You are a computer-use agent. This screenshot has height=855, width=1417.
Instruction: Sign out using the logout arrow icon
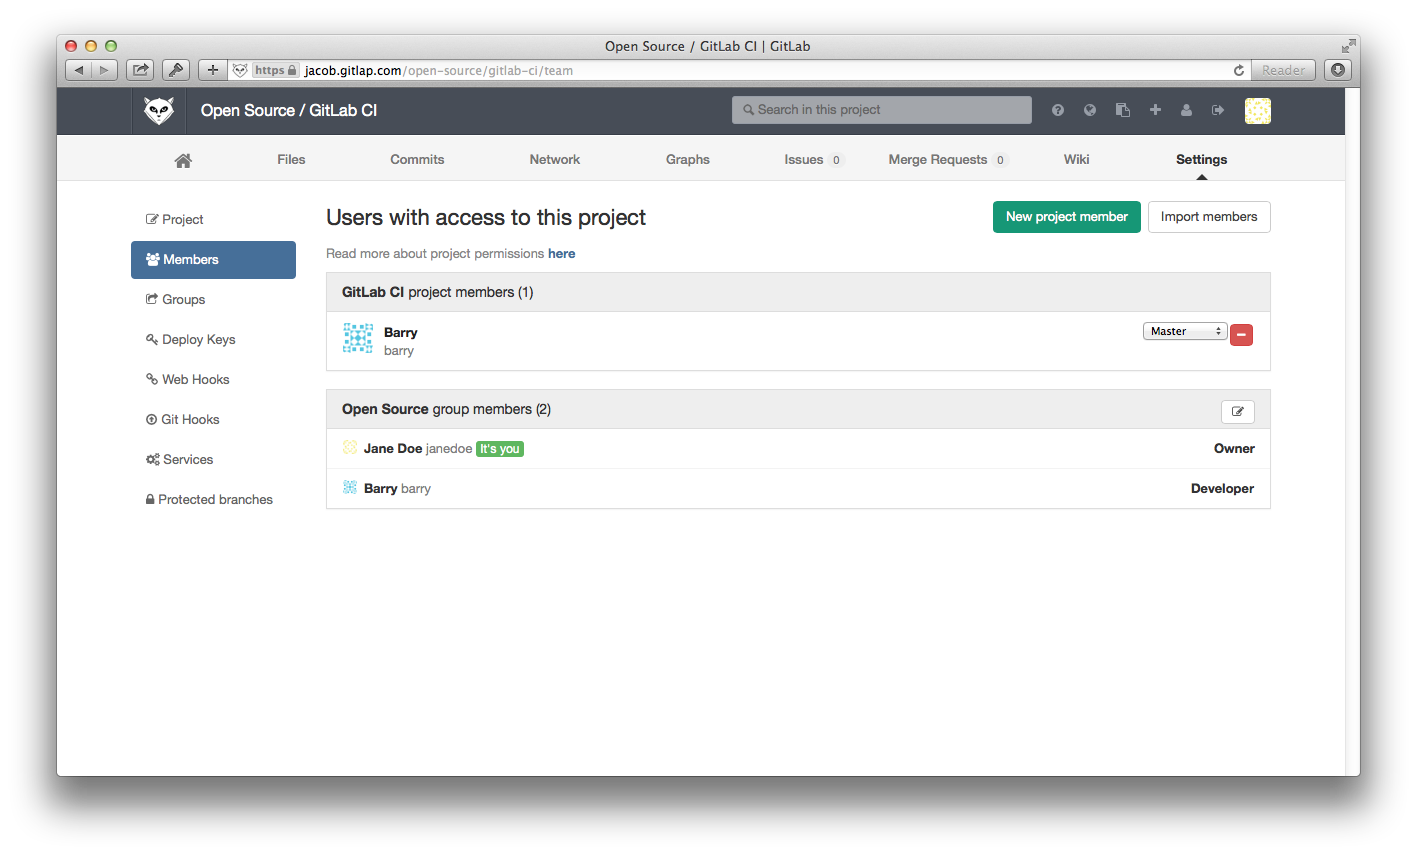[1218, 110]
